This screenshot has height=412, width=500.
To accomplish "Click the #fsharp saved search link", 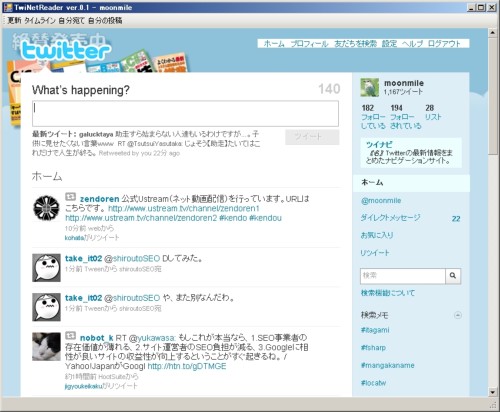I will tap(373, 347).
